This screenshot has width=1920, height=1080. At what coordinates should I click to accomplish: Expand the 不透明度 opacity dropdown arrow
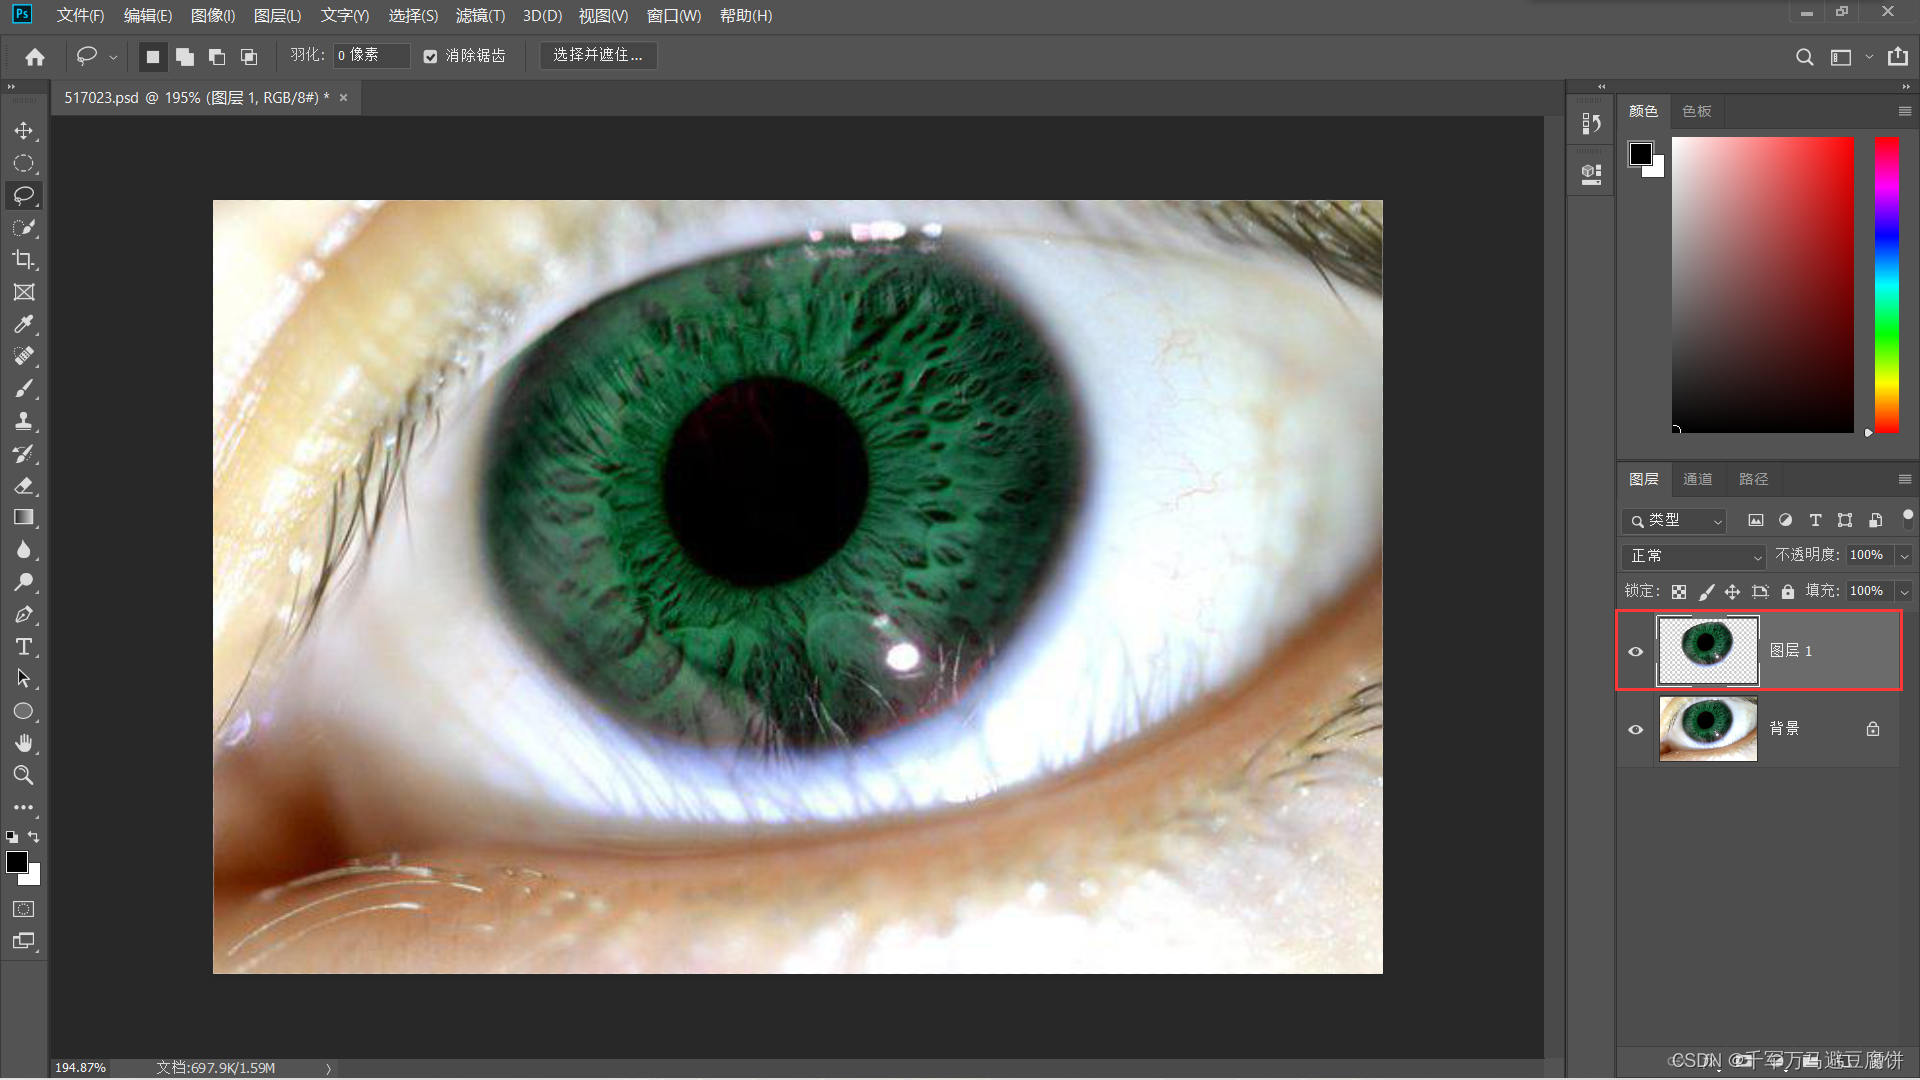coord(1904,556)
